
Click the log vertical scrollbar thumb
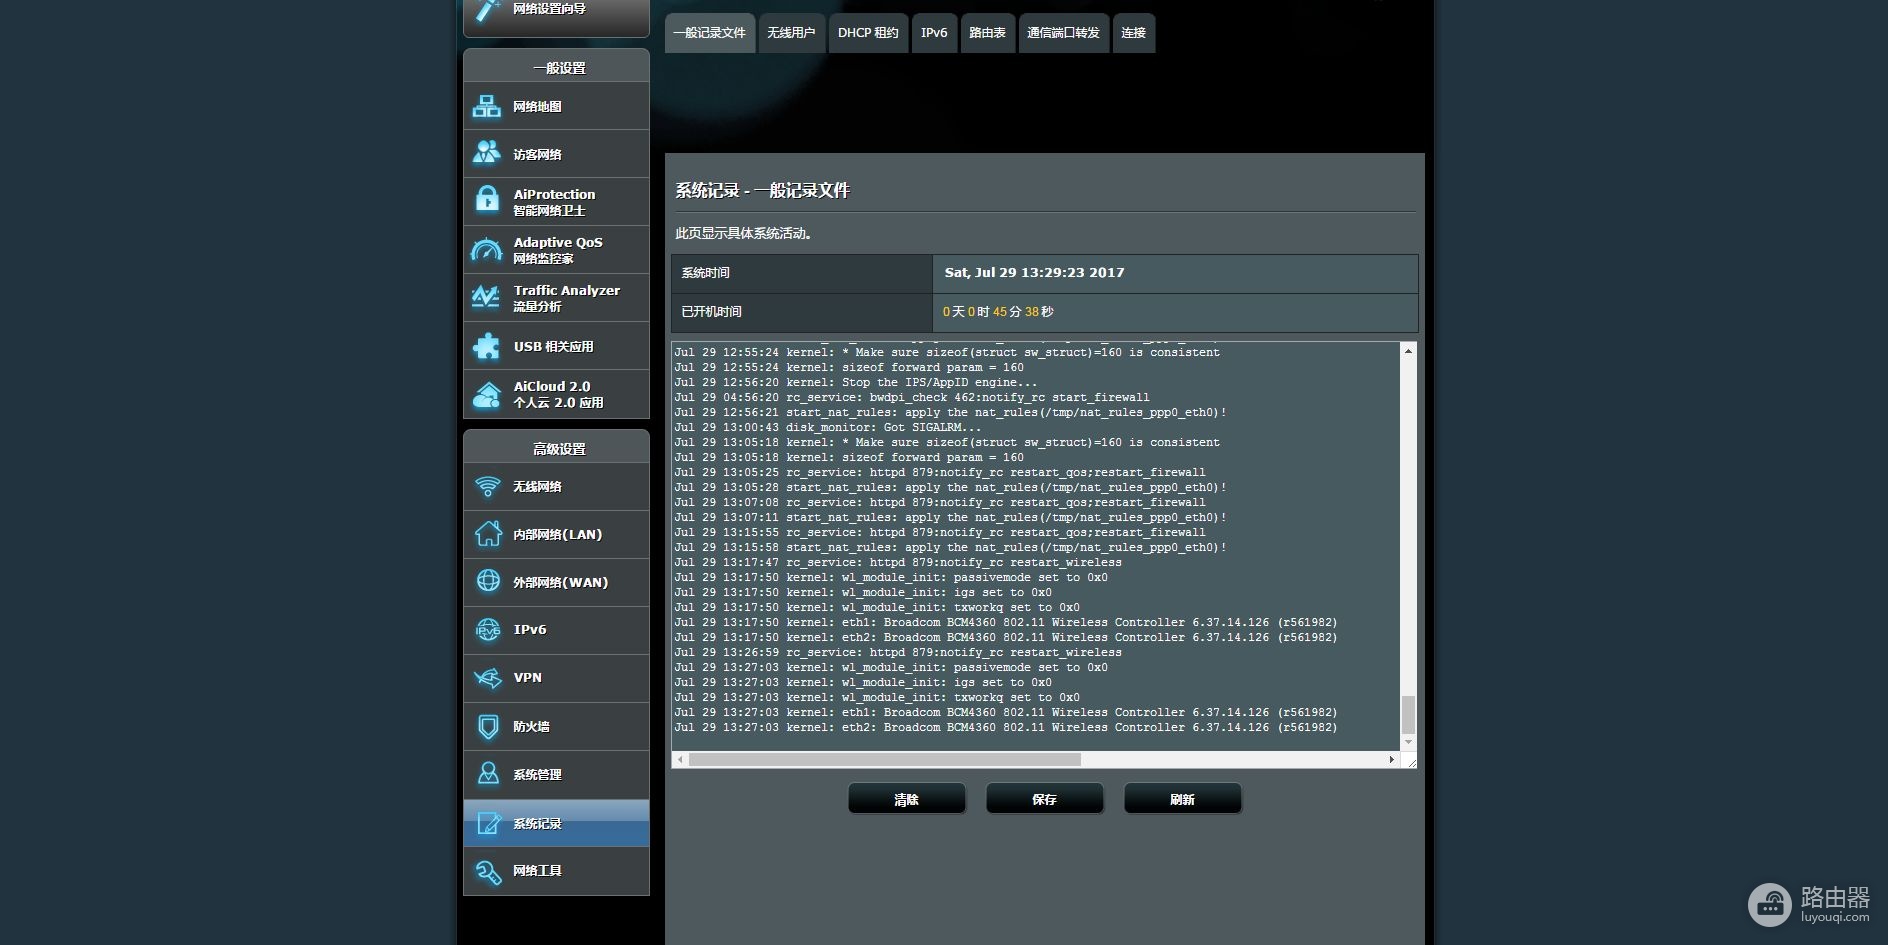point(1408,714)
